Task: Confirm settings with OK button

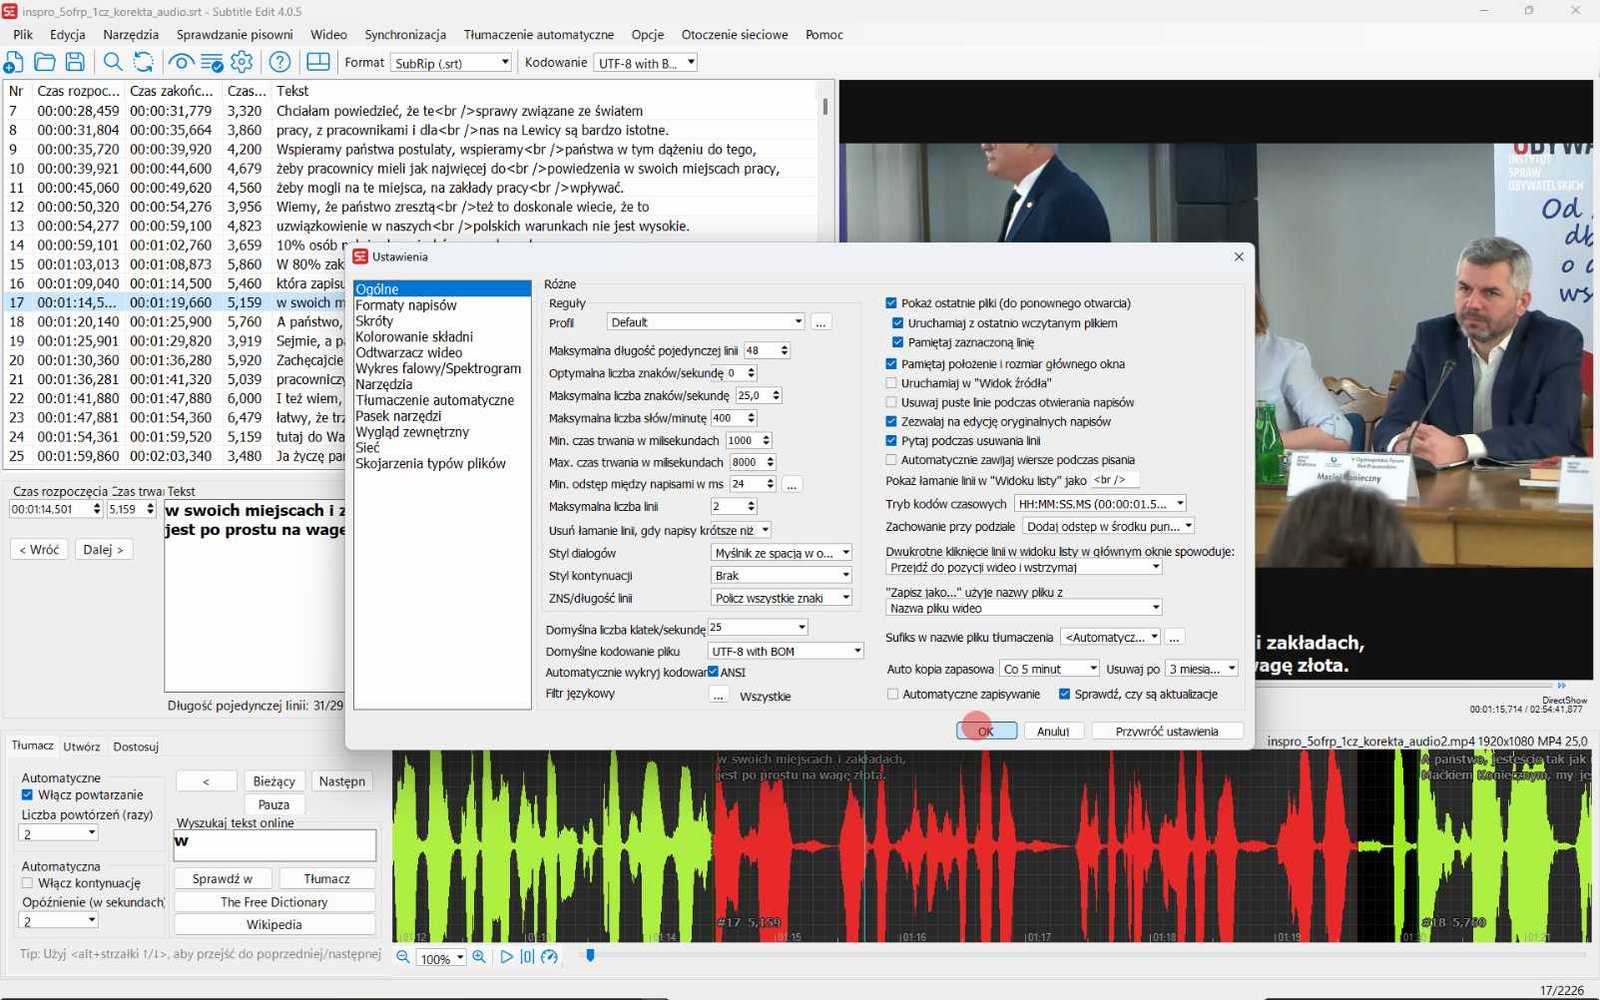Action: tap(986, 731)
